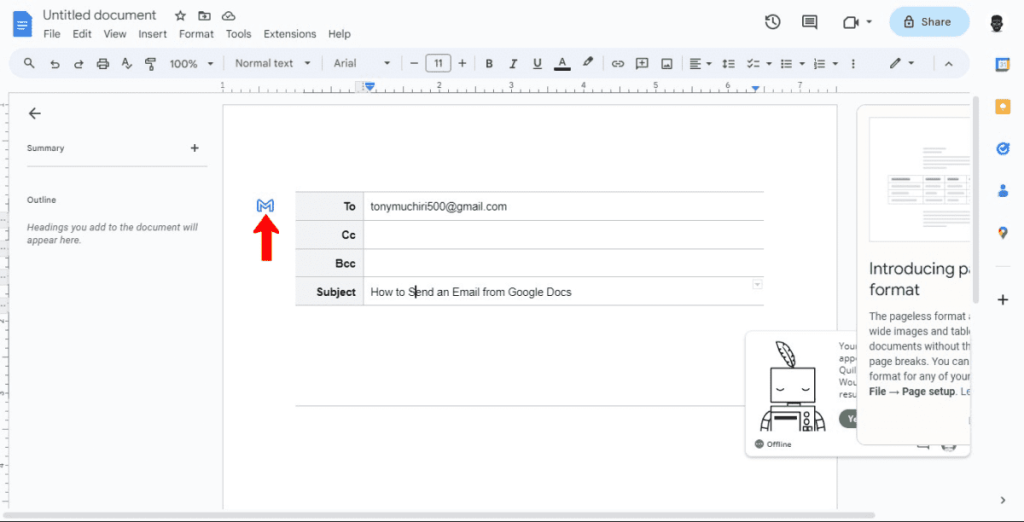Open the Subject row small dropdown arrow
The width and height of the screenshot is (1024, 522).
point(758,284)
